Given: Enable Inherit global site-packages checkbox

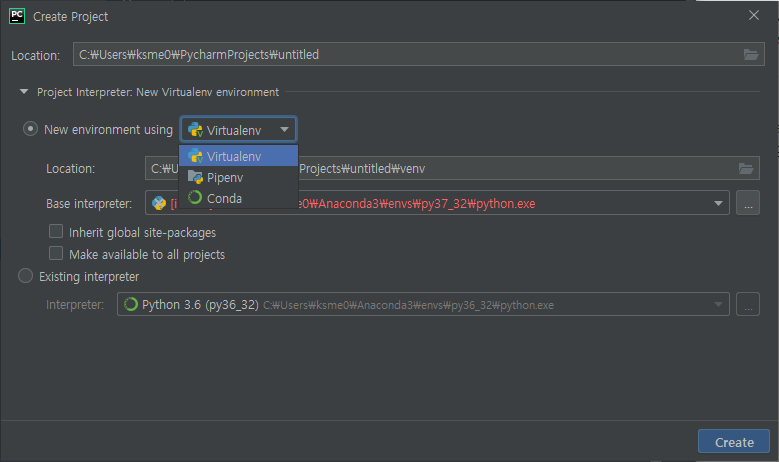Looking at the screenshot, I should 56,231.
